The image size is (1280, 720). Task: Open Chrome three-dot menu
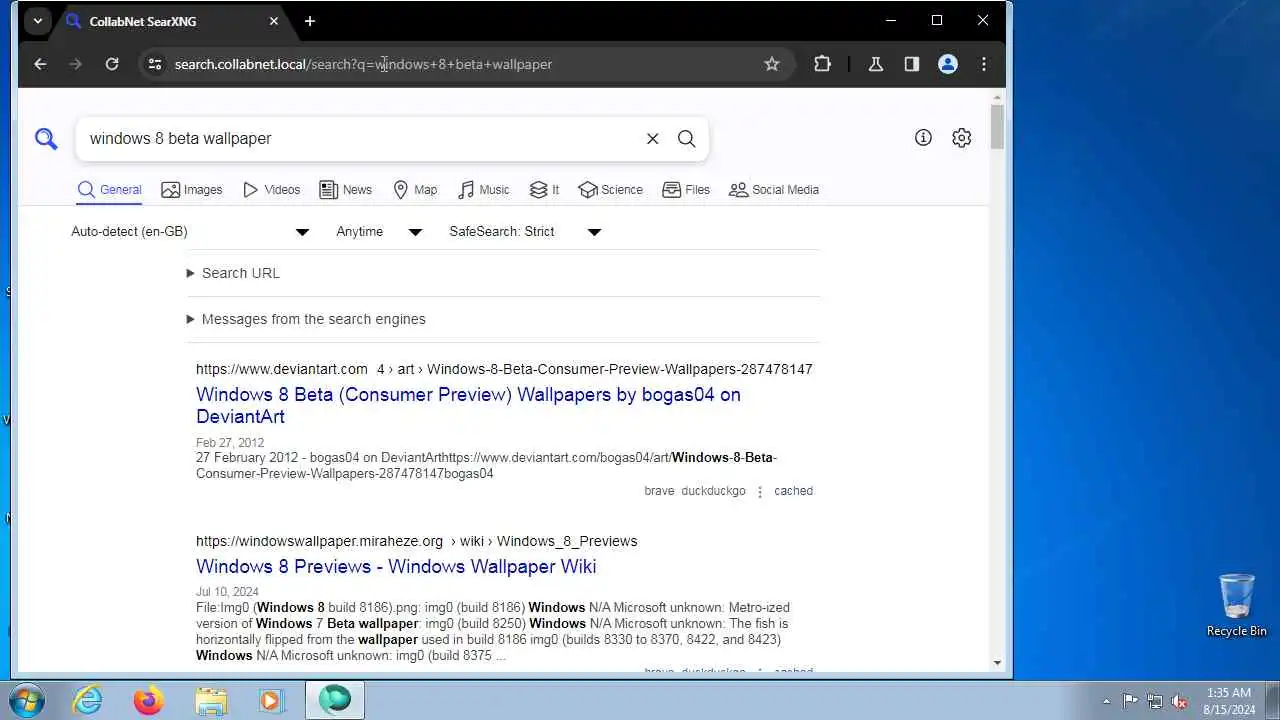(x=984, y=64)
